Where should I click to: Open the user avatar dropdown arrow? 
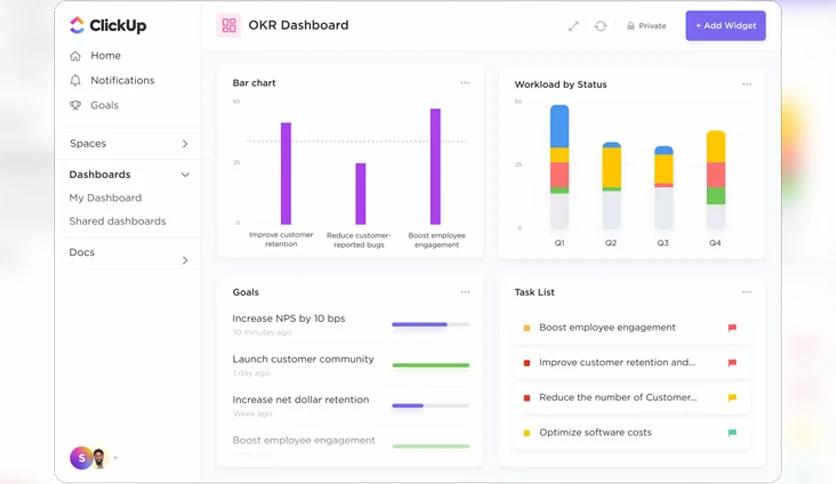(x=115, y=458)
